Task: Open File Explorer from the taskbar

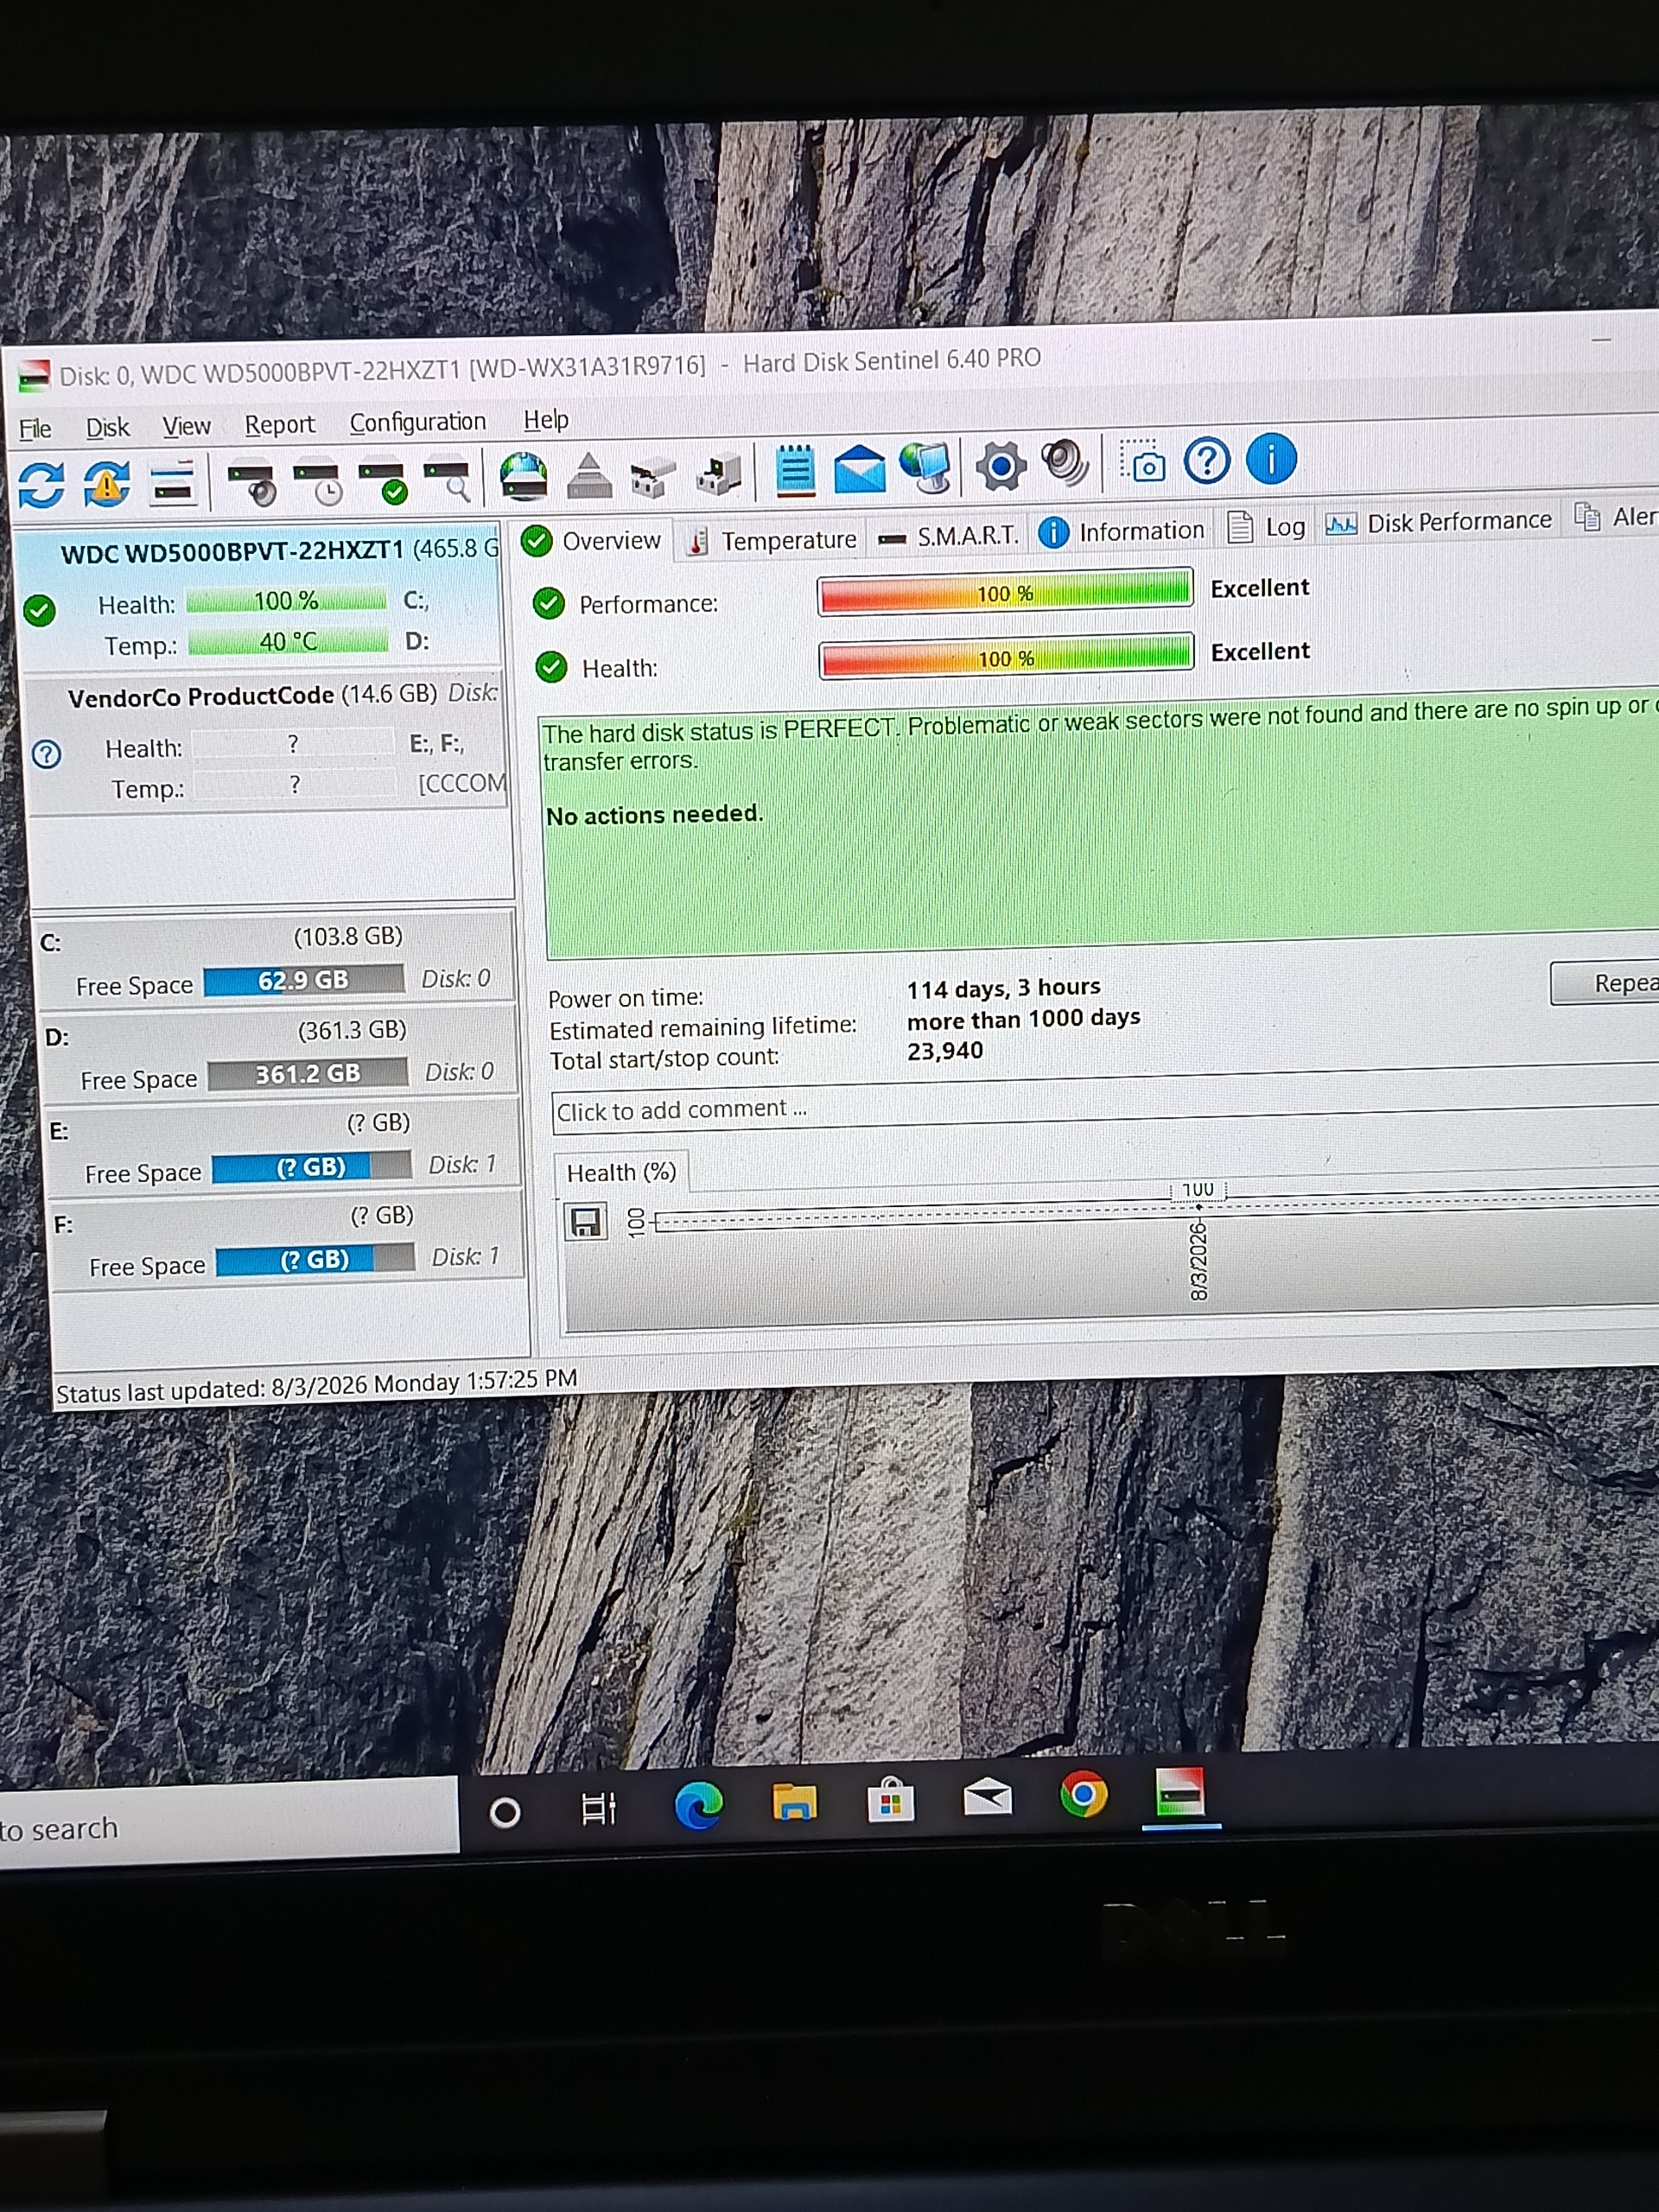Action: tap(794, 1803)
